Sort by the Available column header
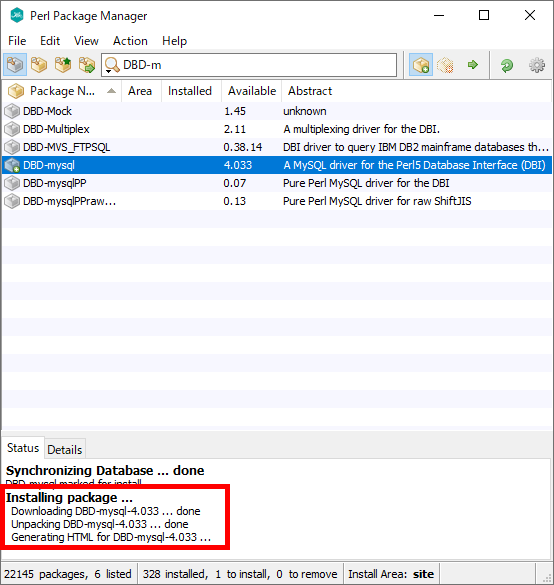The height and width of the screenshot is (585, 554). pyautogui.click(x=252, y=91)
